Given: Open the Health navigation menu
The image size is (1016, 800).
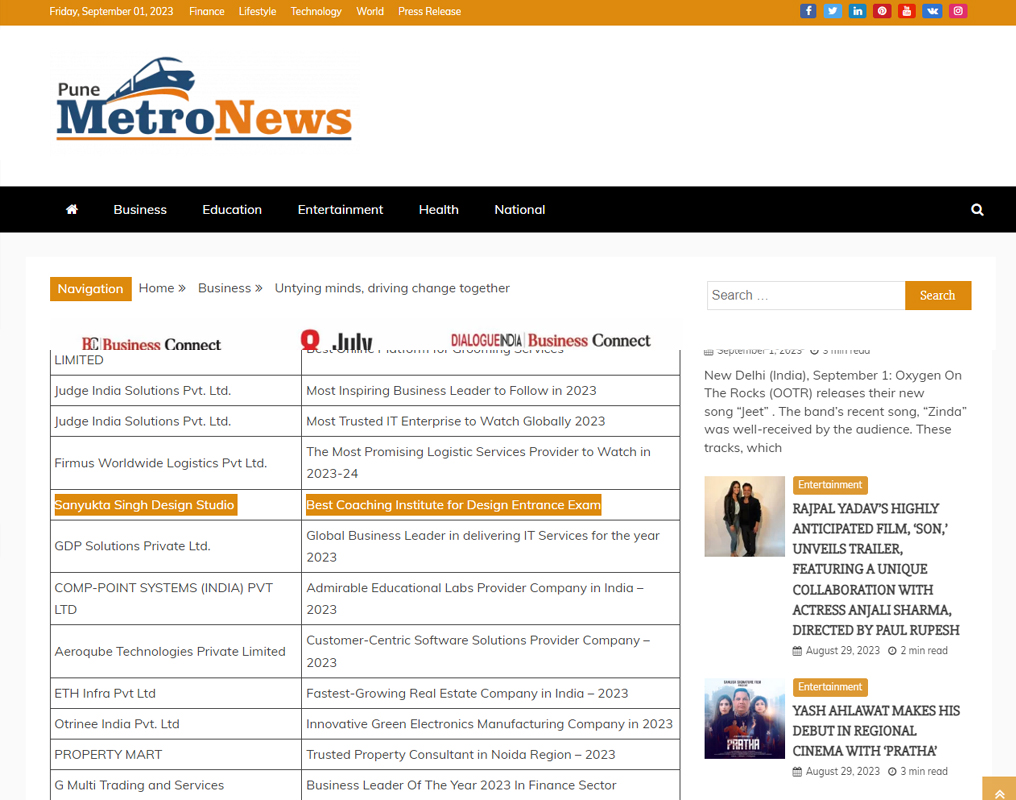Looking at the screenshot, I should tap(439, 210).
